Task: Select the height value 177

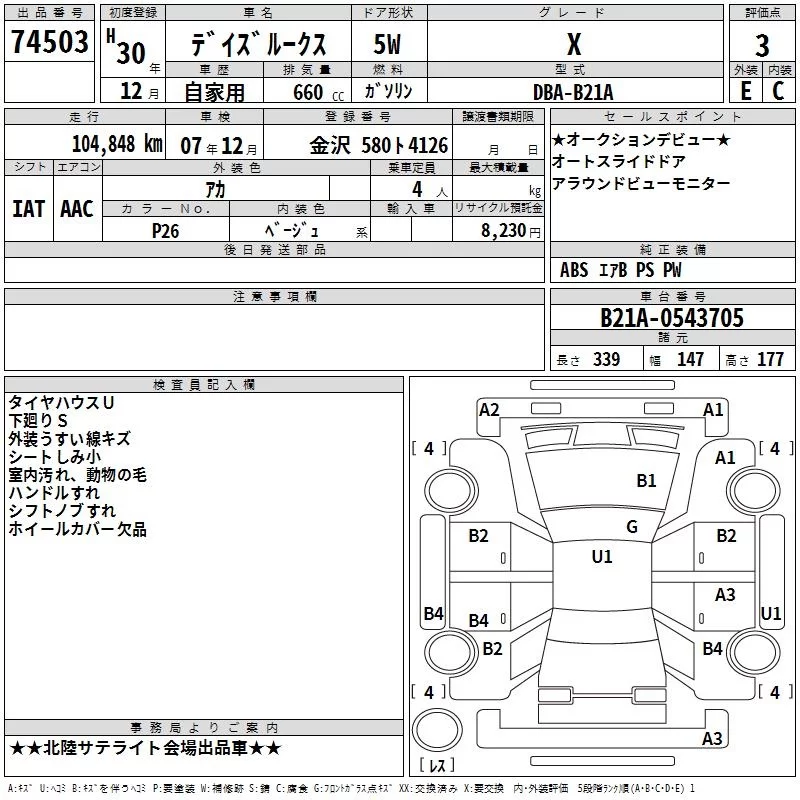Action: 770,359
